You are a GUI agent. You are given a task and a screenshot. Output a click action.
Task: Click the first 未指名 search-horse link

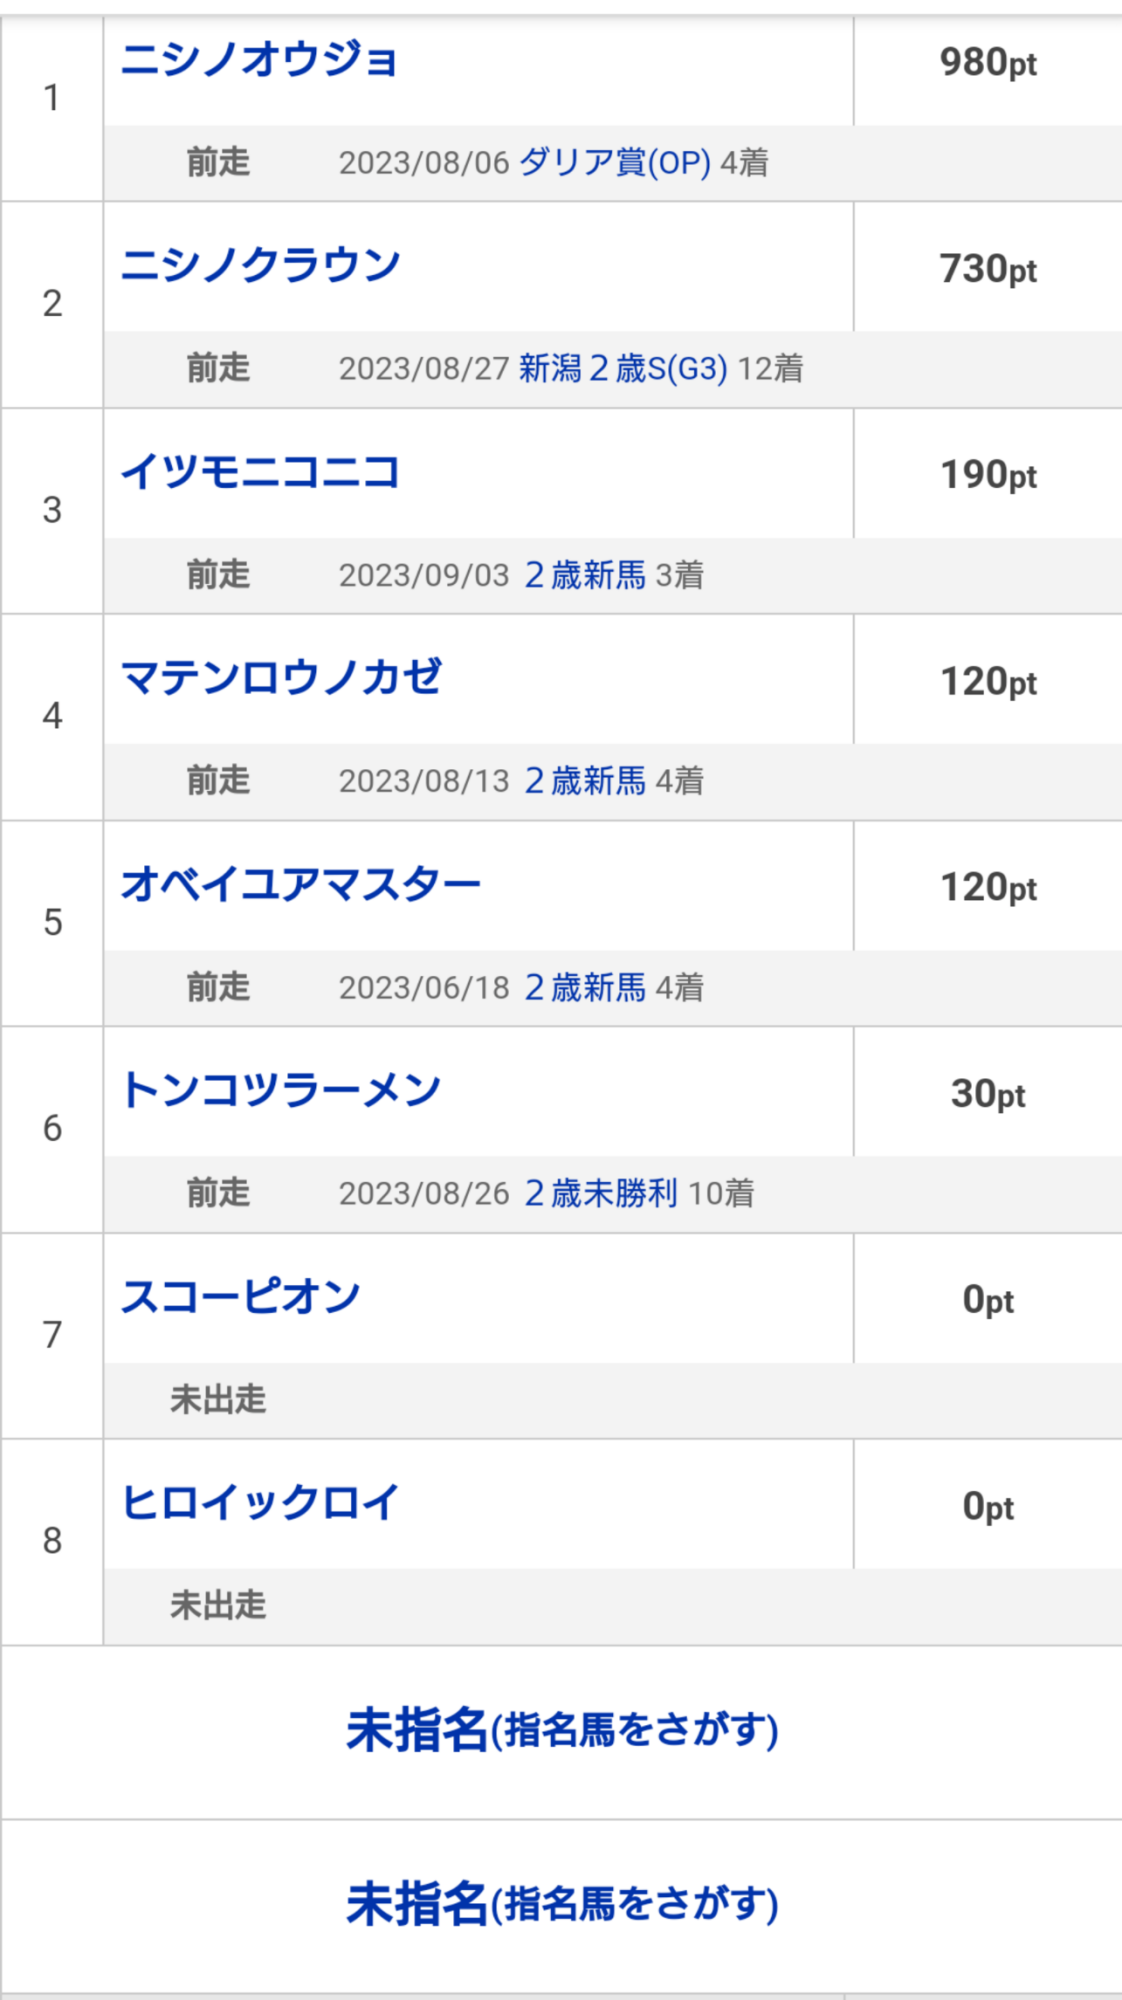[x=562, y=1731]
